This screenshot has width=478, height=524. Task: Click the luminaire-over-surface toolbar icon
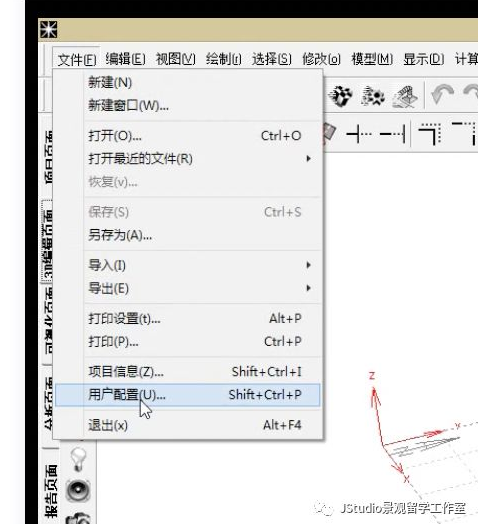point(405,97)
